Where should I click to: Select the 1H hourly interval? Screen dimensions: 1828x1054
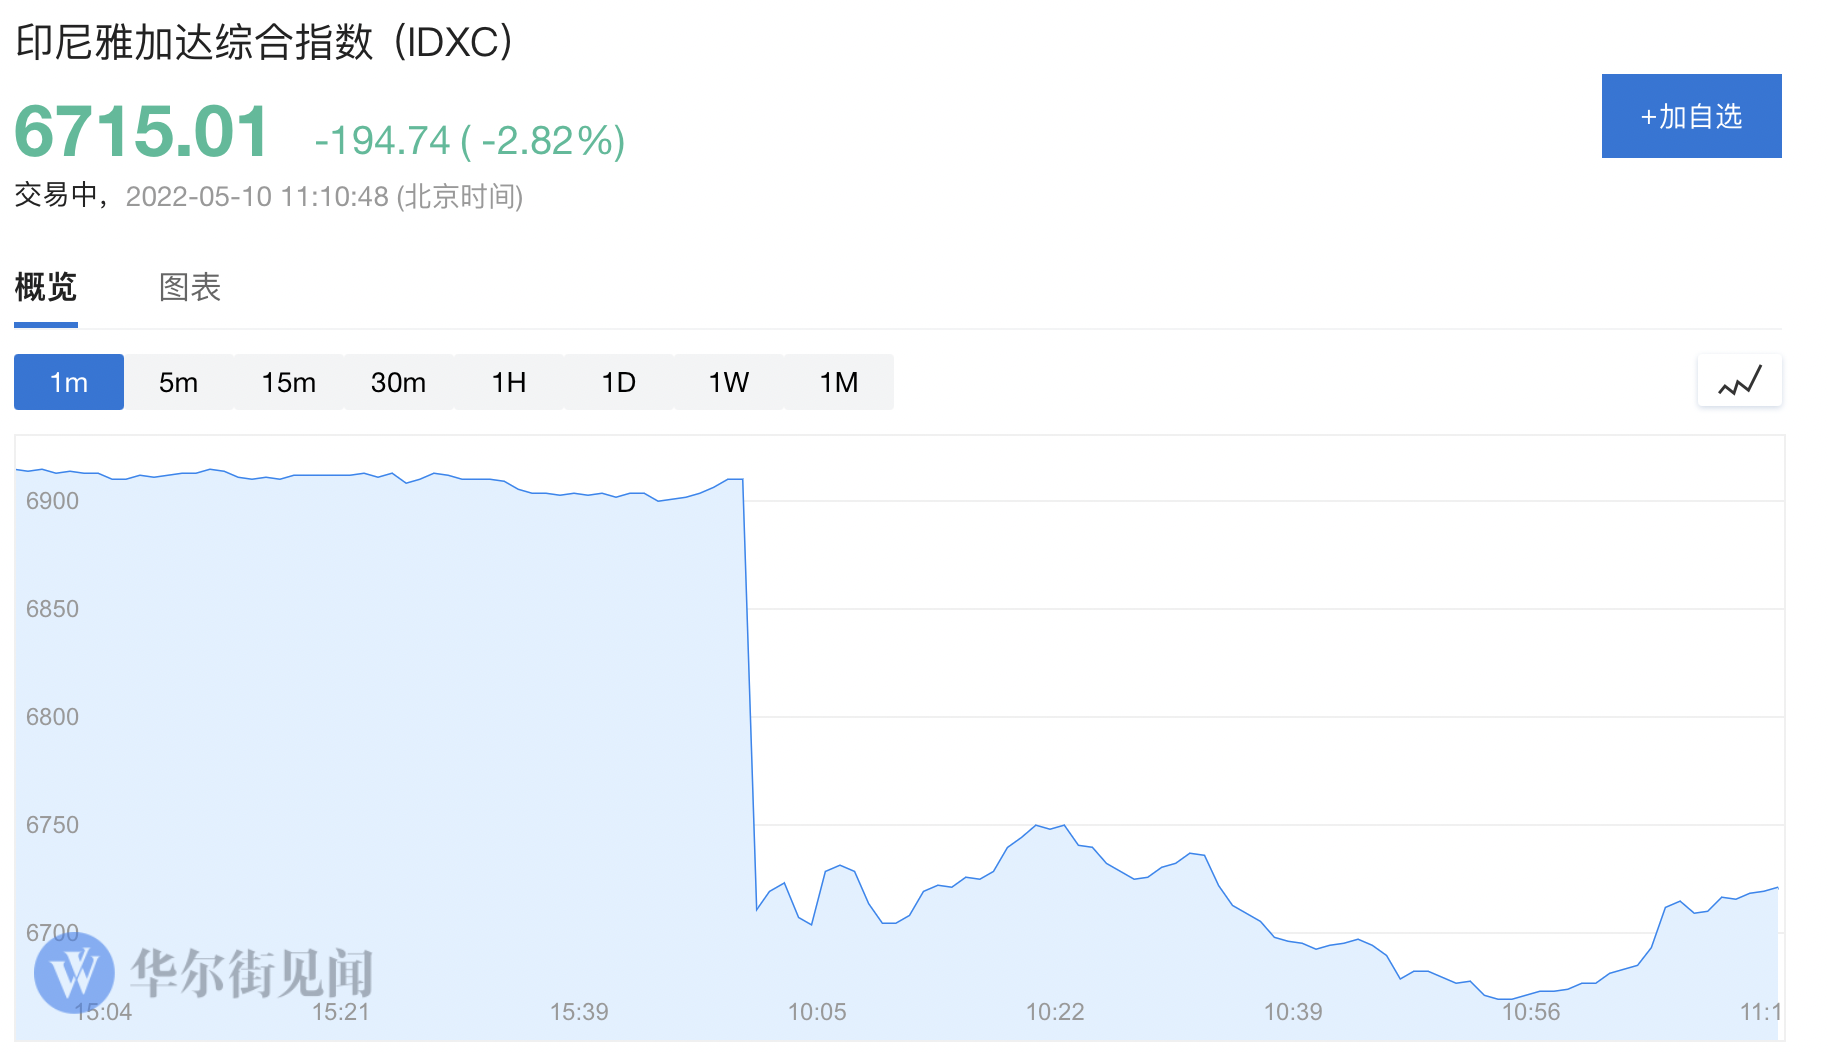[508, 381]
